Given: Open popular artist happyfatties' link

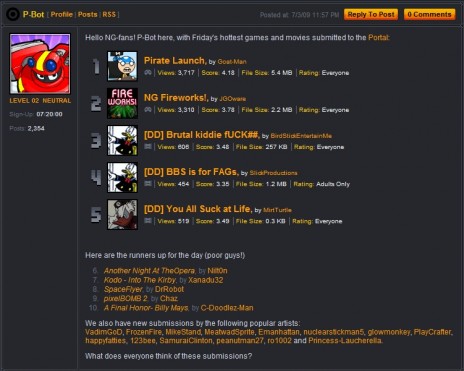Looking at the screenshot, I should tap(106, 341).
